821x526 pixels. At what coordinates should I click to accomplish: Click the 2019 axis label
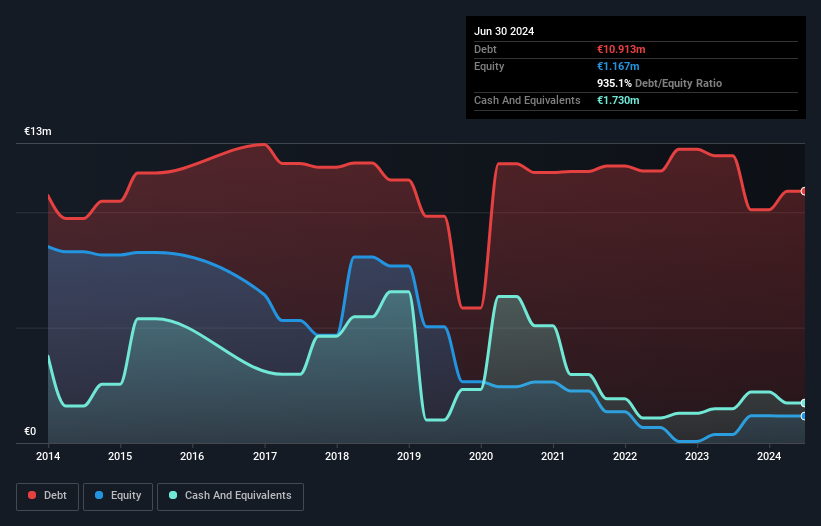pos(409,456)
